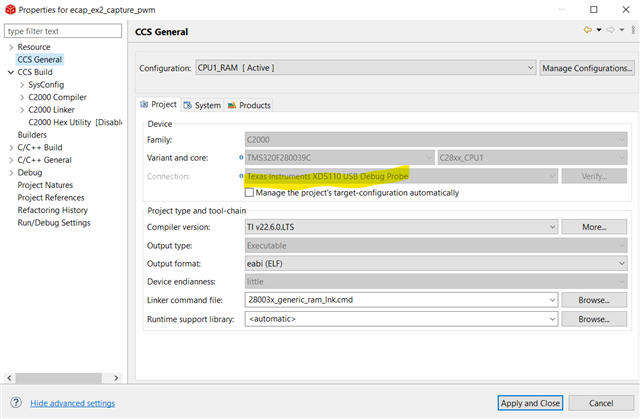640x419 pixels.
Task: Expand the CCS Build tree node
Action: point(10,72)
